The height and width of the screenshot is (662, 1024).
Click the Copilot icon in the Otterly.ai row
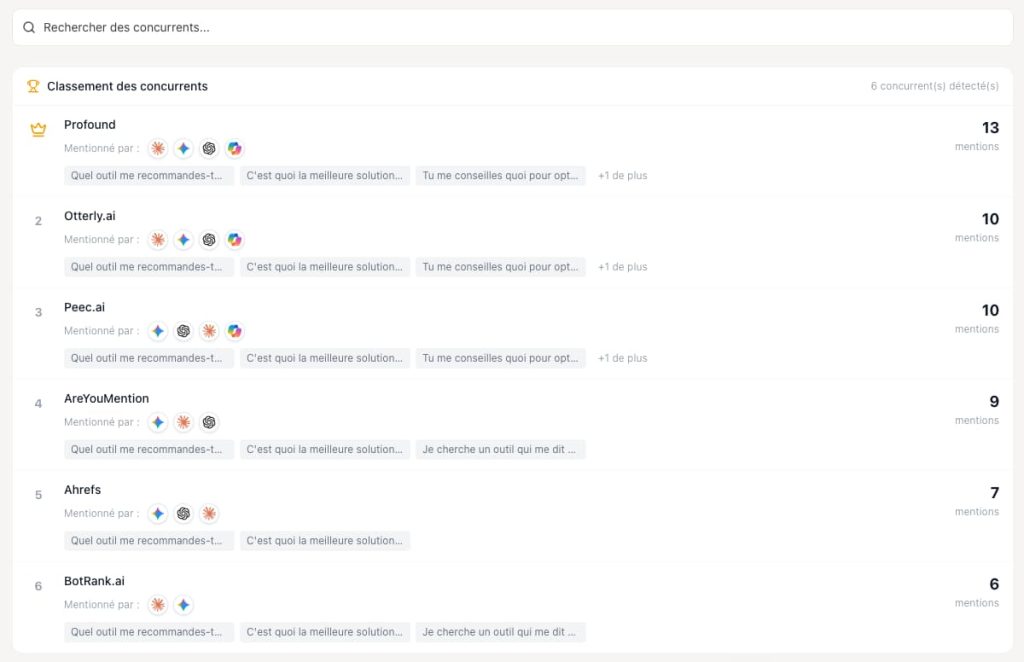click(234, 240)
